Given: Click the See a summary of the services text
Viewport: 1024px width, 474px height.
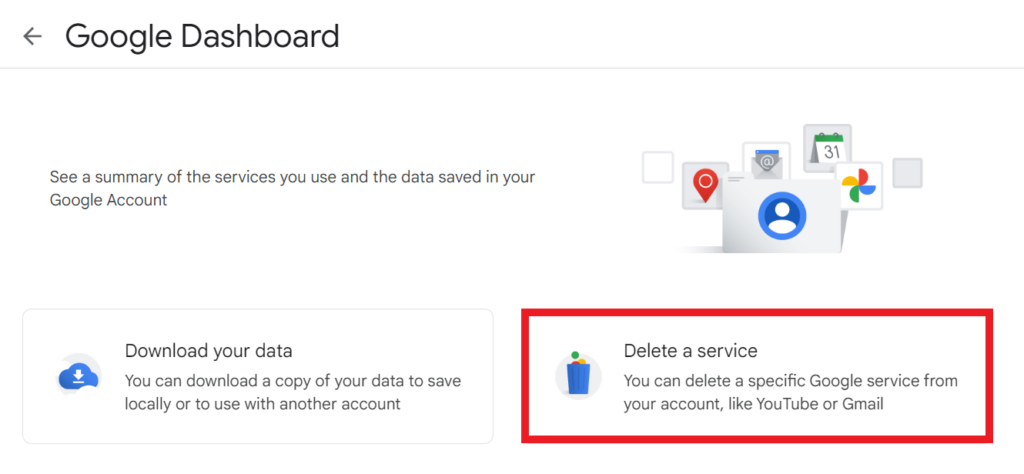Looking at the screenshot, I should pos(292,177).
